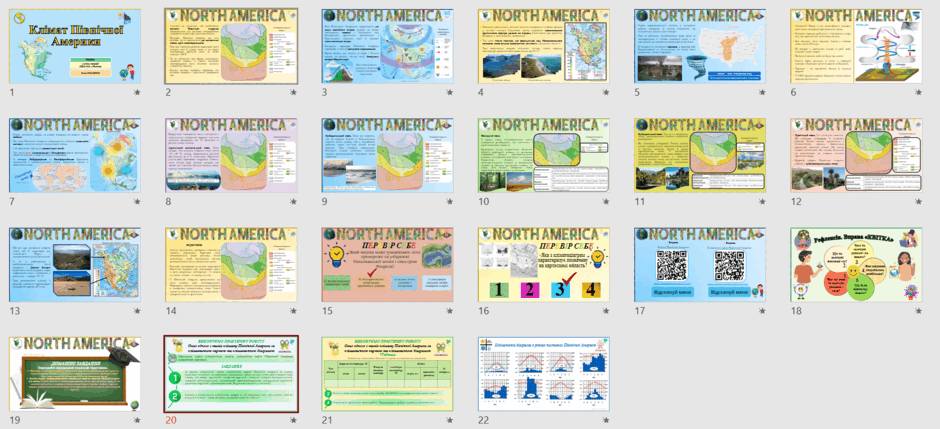Click the star icon beside slide number 18
Screen dimensions: 940x429
919,311
